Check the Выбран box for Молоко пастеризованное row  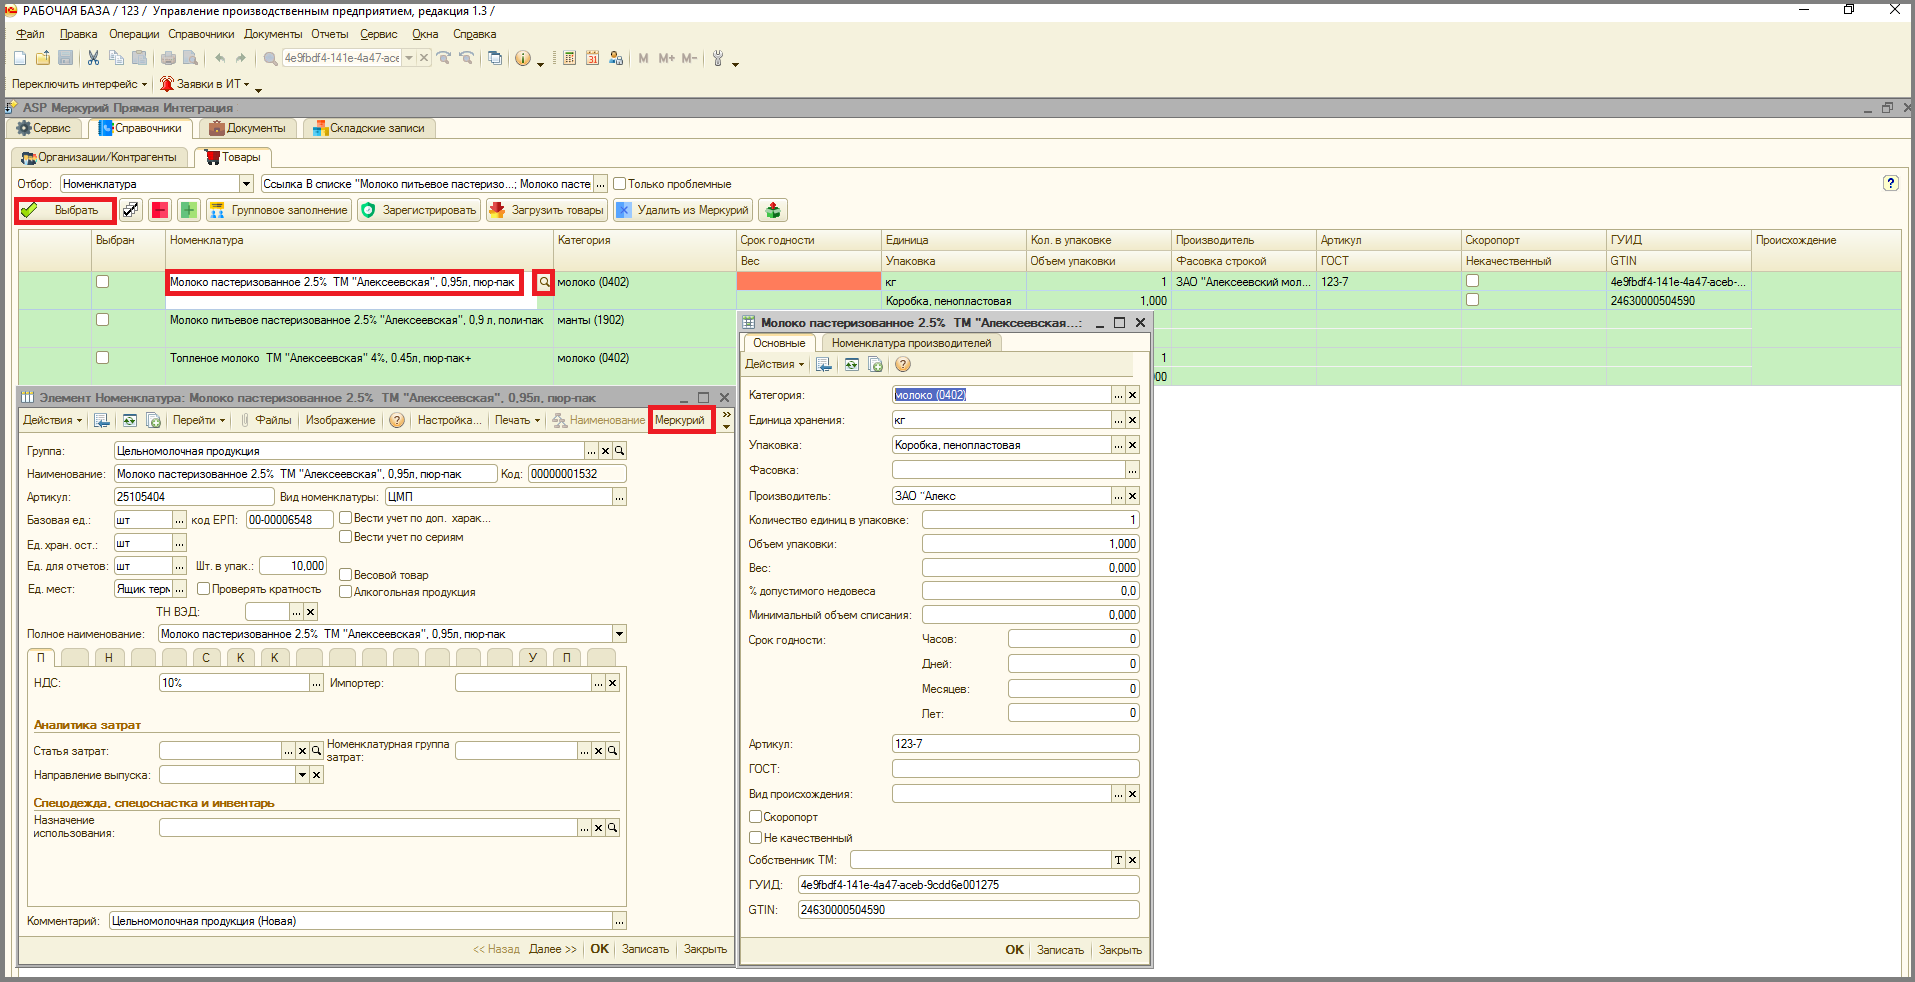(x=102, y=282)
